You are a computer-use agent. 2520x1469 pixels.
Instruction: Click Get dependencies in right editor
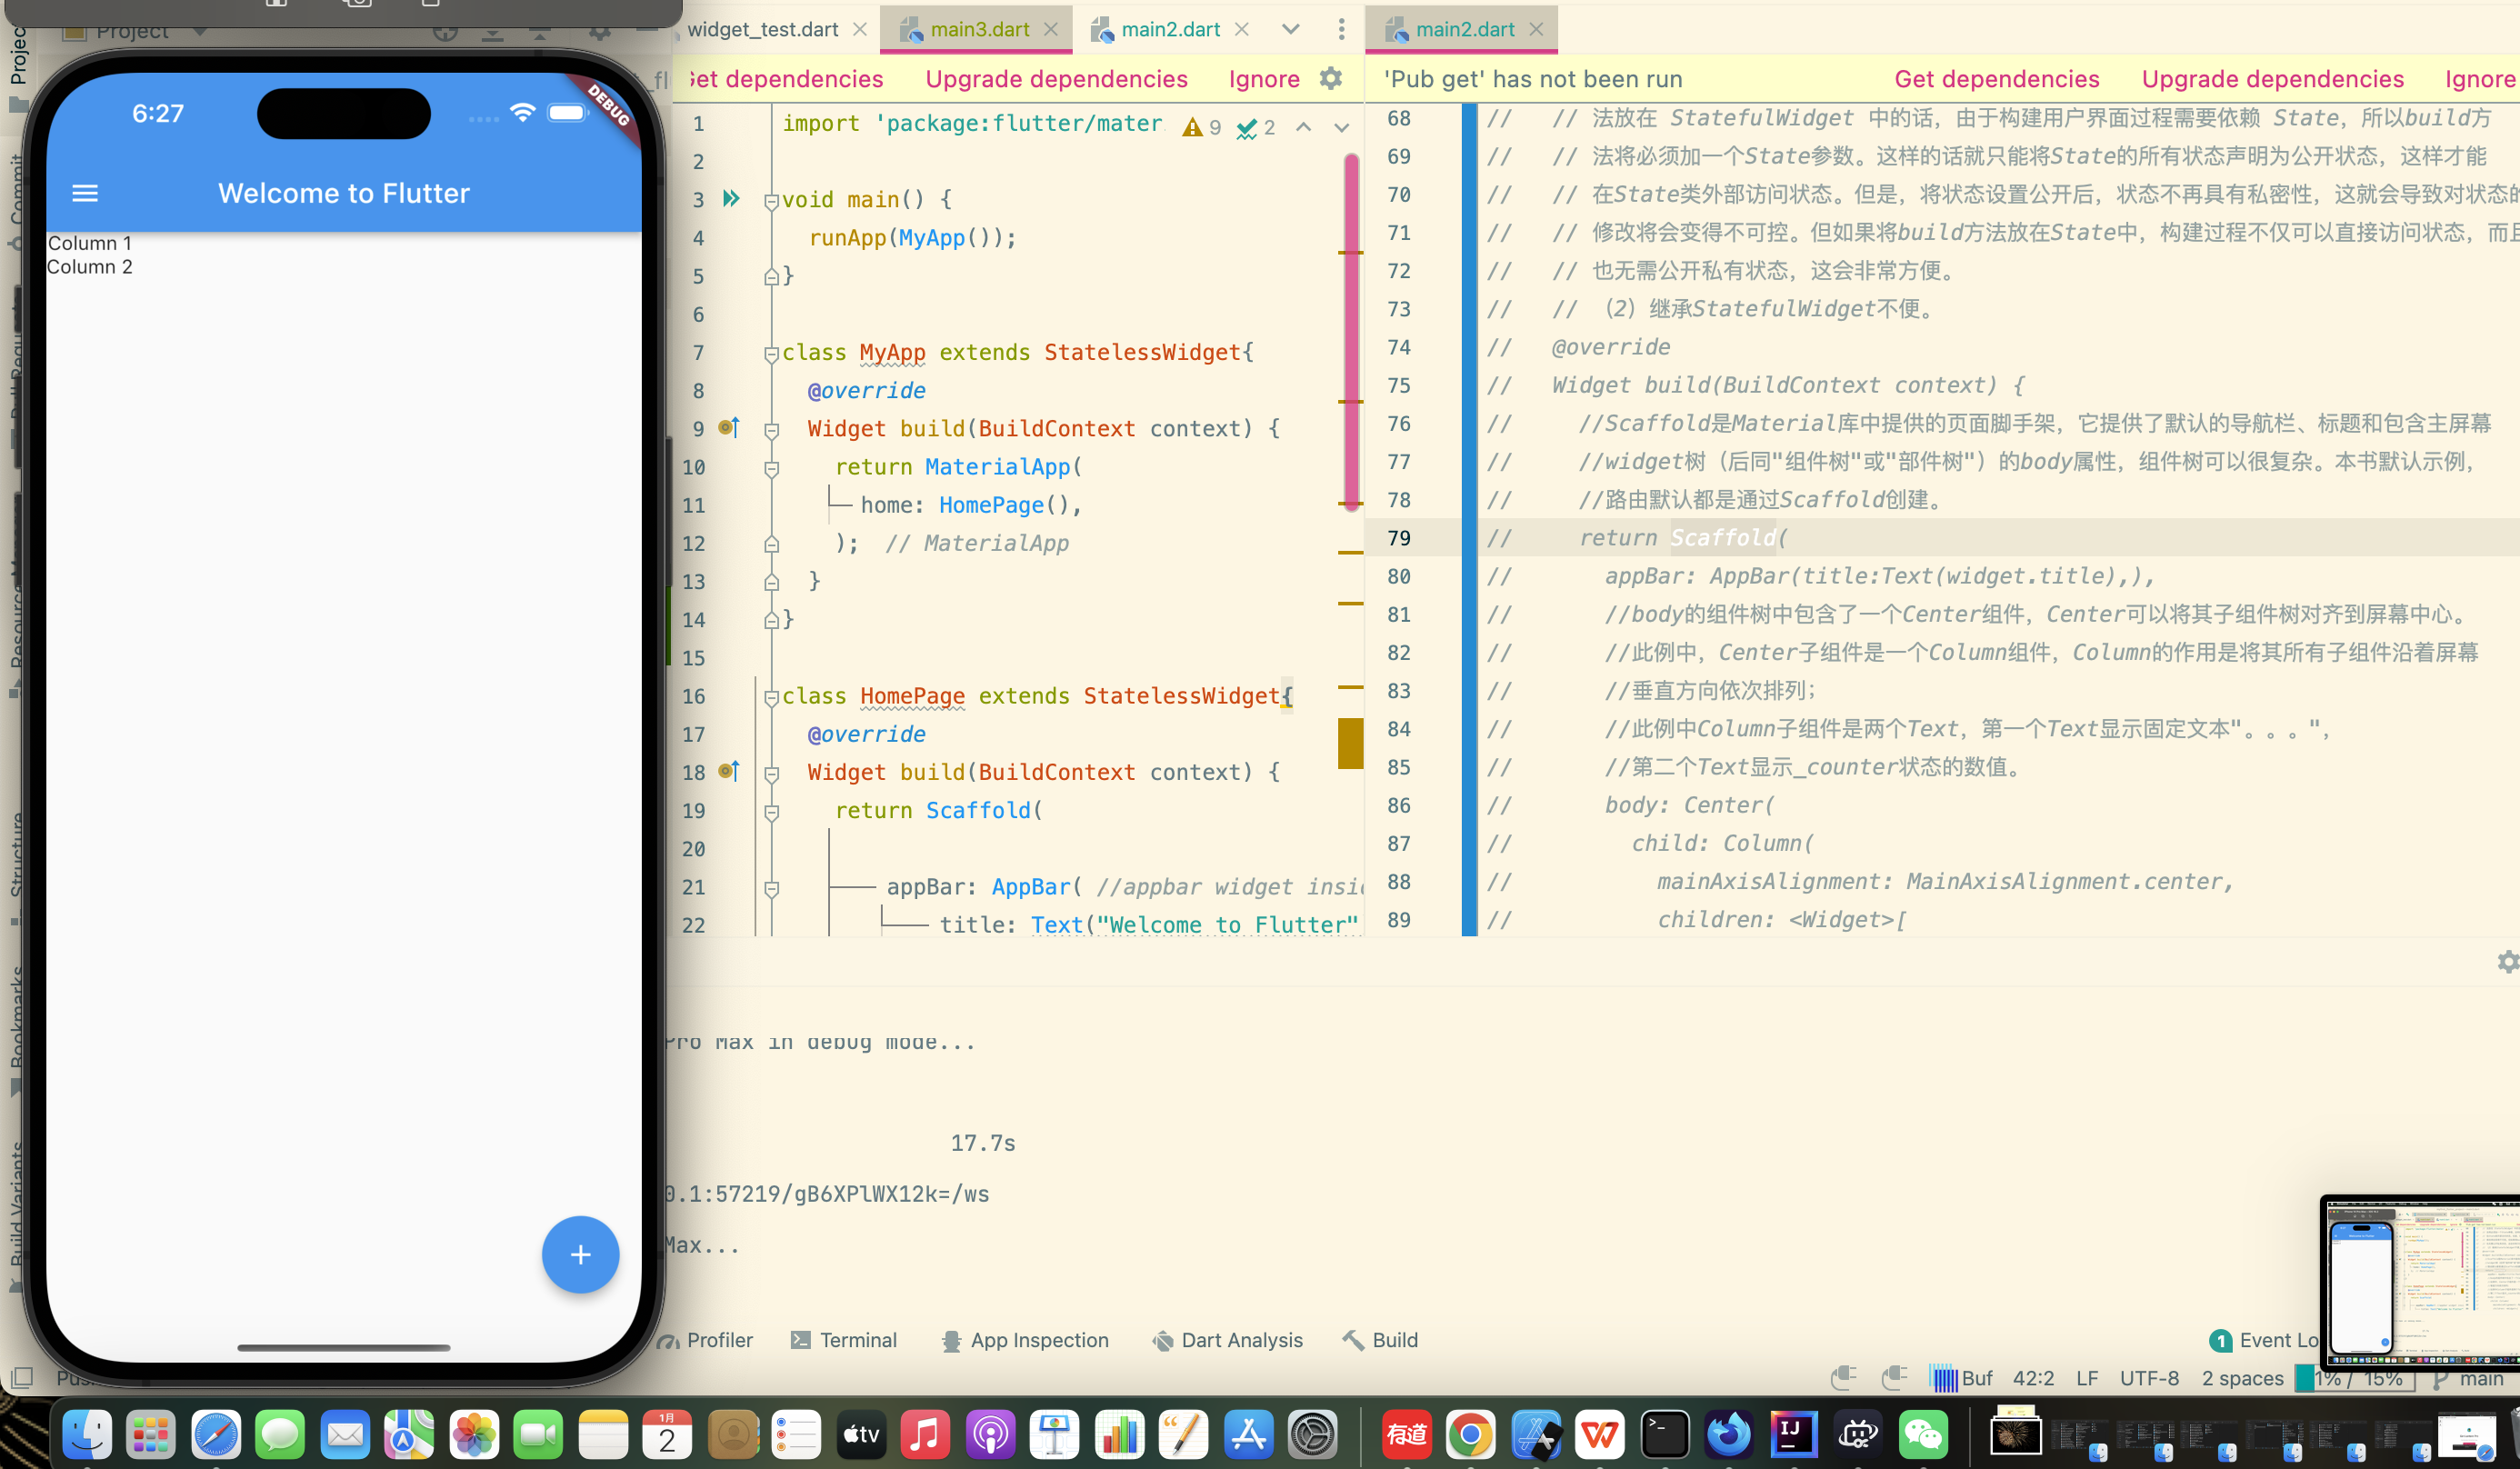(x=1996, y=79)
